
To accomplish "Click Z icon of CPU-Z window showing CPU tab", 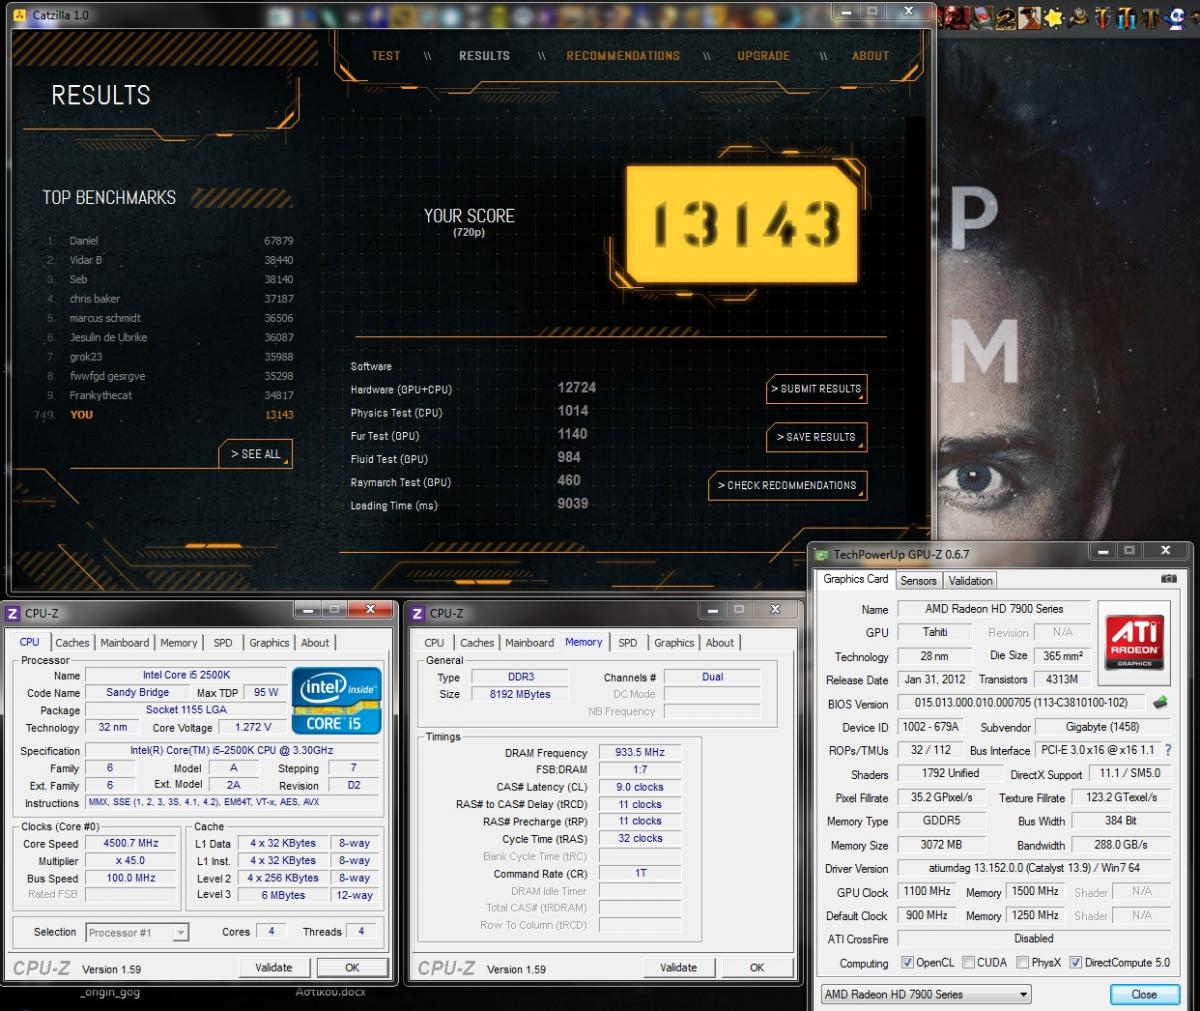I will pyautogui.click(x=13, y=613).
